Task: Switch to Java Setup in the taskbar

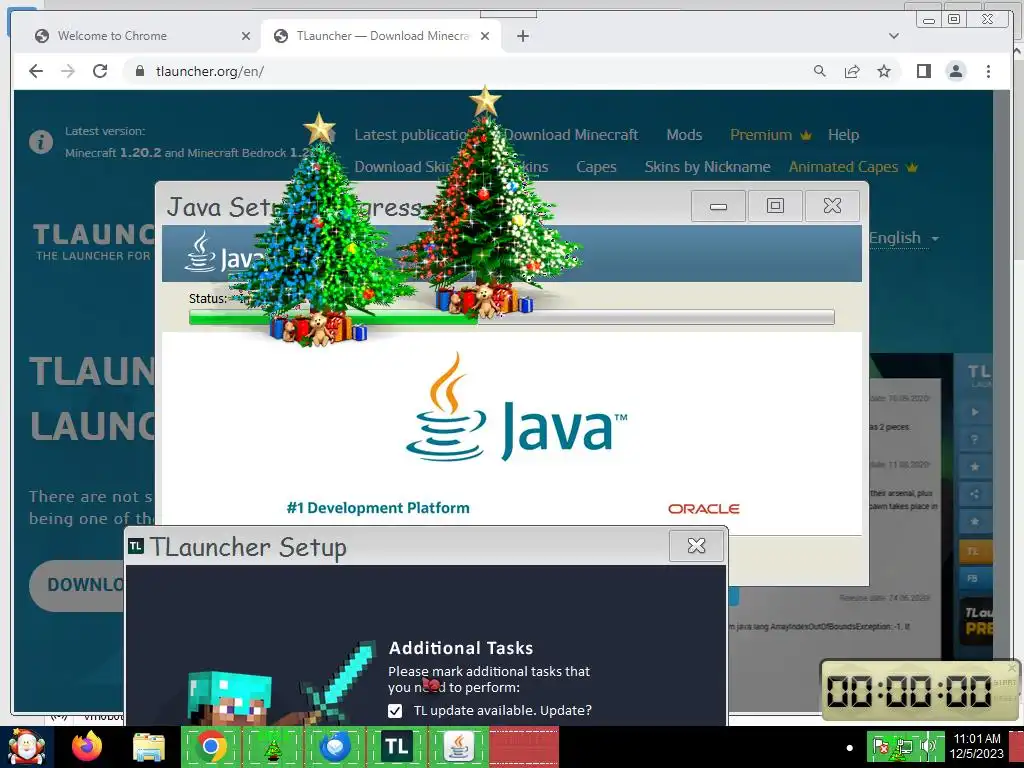Action: (458, 746)
